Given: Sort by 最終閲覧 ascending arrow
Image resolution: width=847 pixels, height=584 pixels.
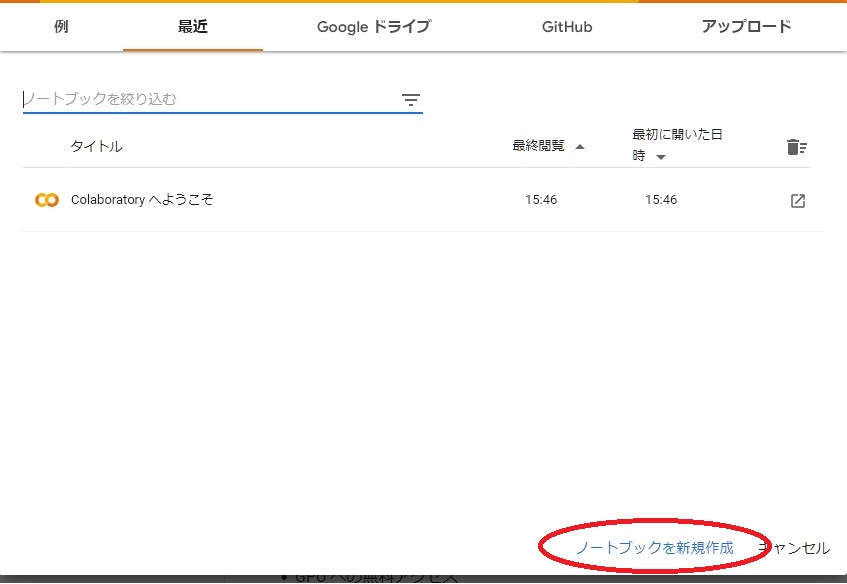Looking at the screenshot, I should [x=580, y=146].
